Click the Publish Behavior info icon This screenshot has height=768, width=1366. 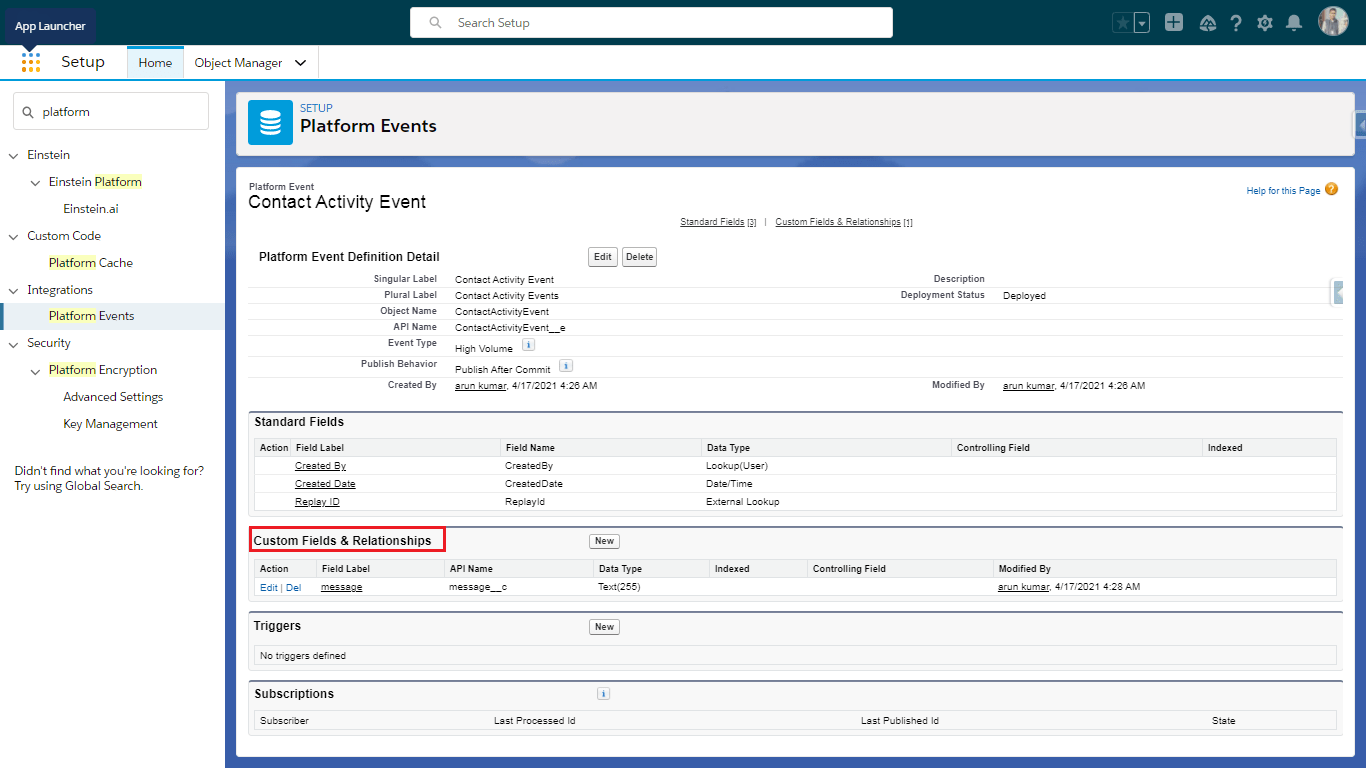pos(565,366)
